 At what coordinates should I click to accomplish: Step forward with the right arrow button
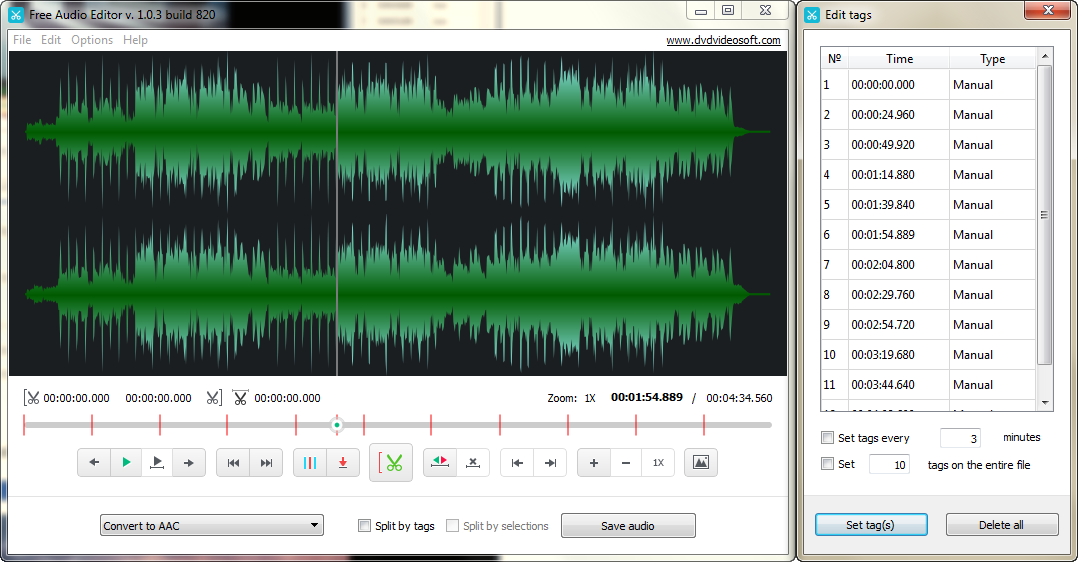tap(188, 463)
